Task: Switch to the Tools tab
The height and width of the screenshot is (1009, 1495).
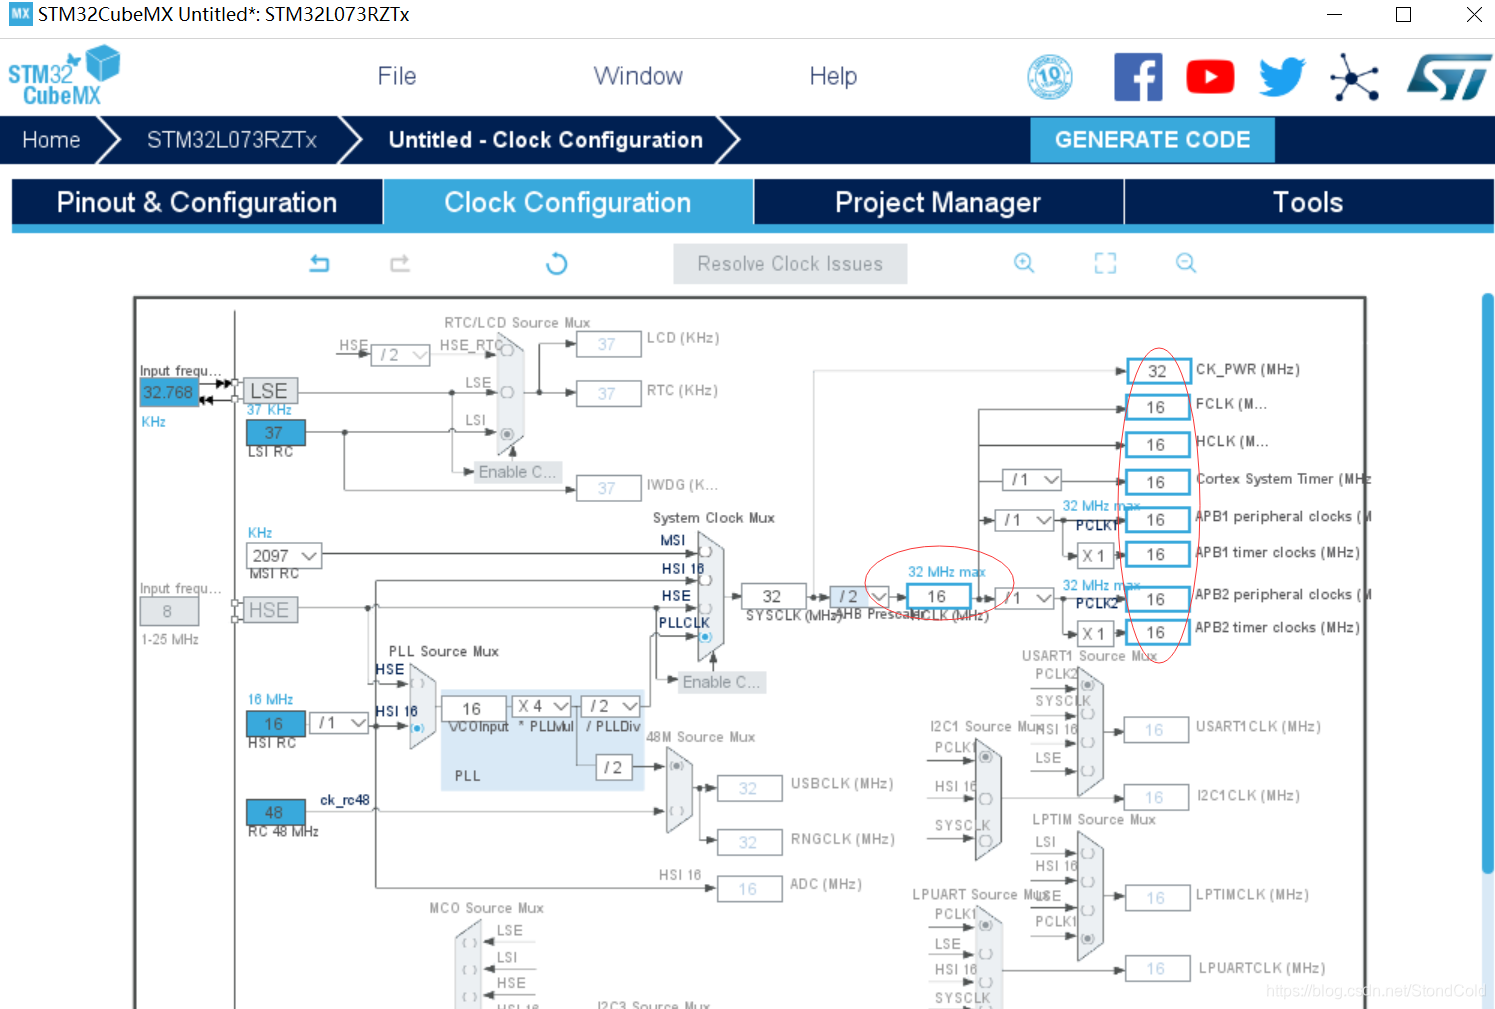Action: (1308, 202)
